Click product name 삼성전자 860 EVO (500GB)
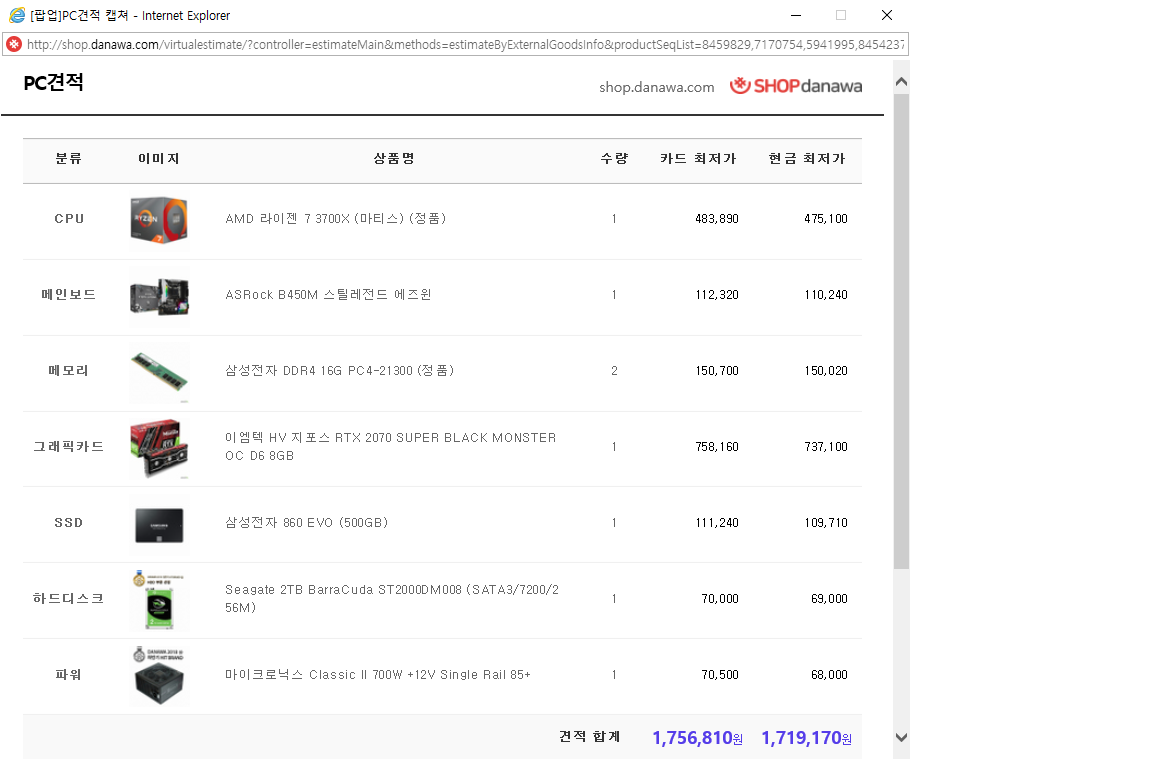 (x=306, y=523)
